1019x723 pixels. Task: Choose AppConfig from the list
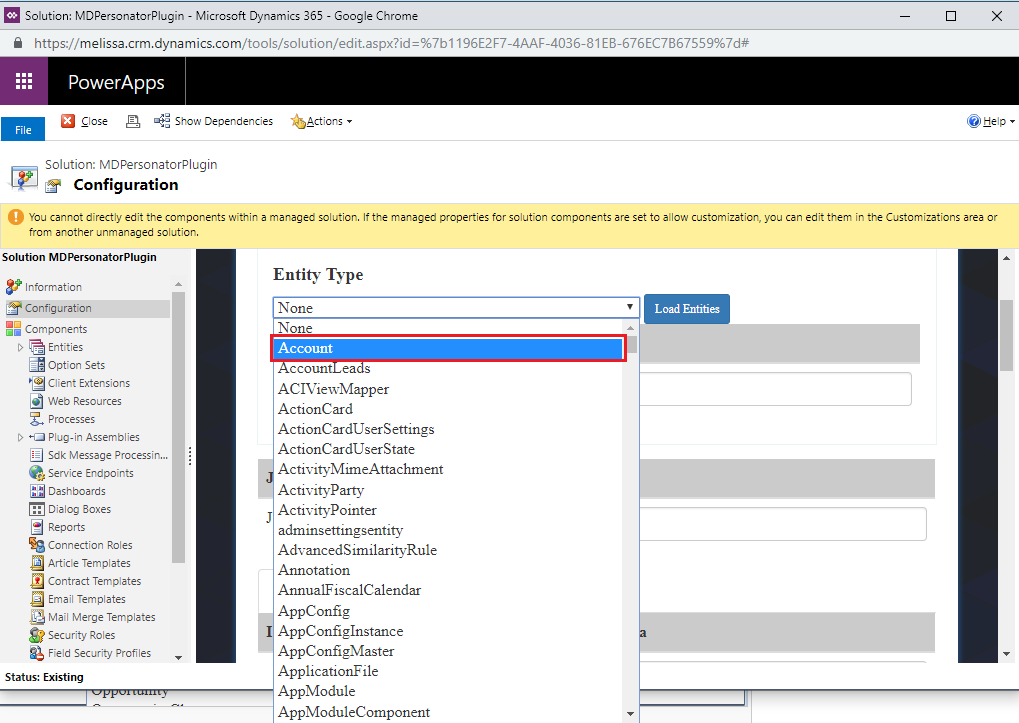click(448, 611)
